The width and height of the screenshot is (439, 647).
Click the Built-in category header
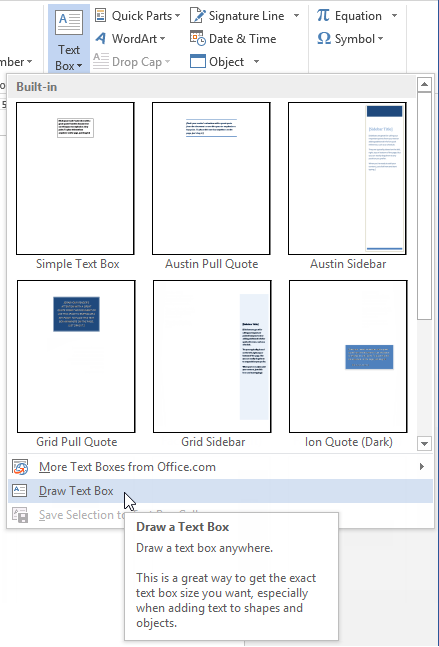click(212, 87)
